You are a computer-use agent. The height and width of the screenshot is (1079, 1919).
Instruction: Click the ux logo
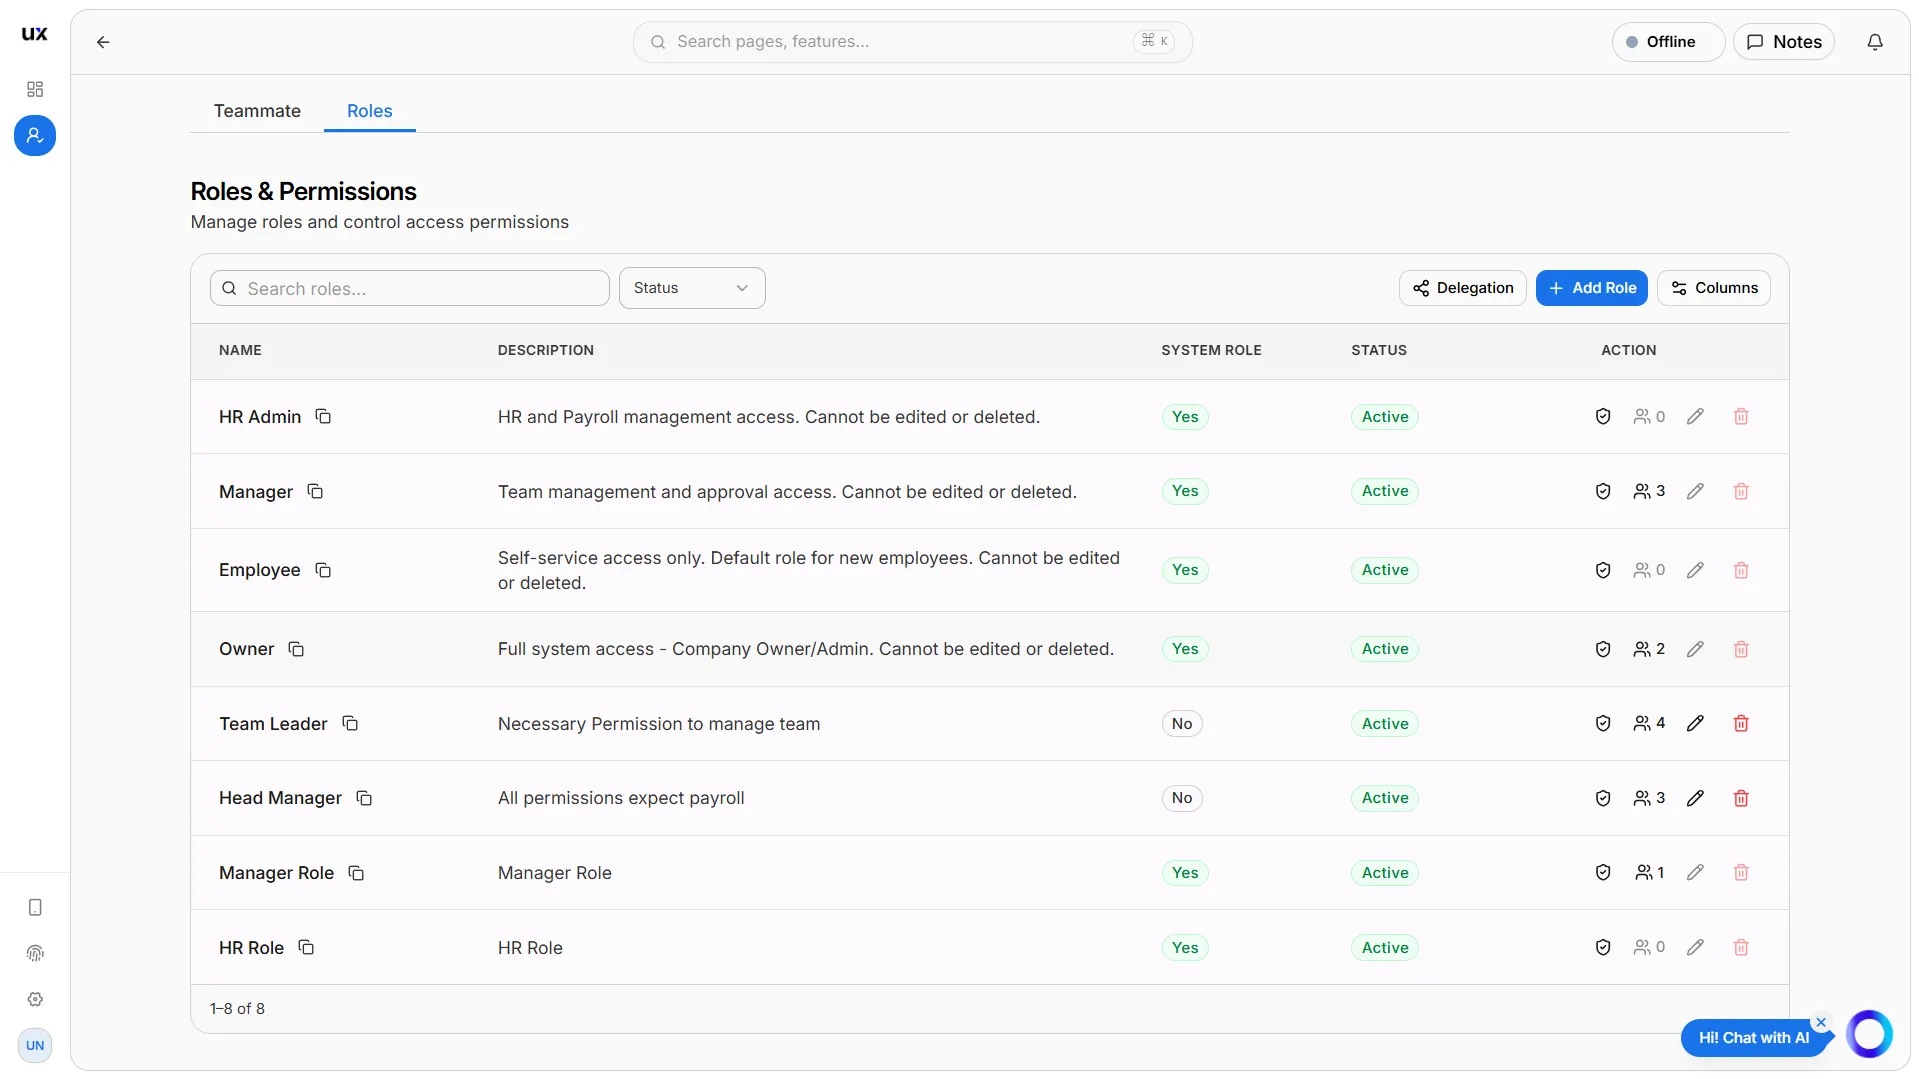[x=35, y=33]
